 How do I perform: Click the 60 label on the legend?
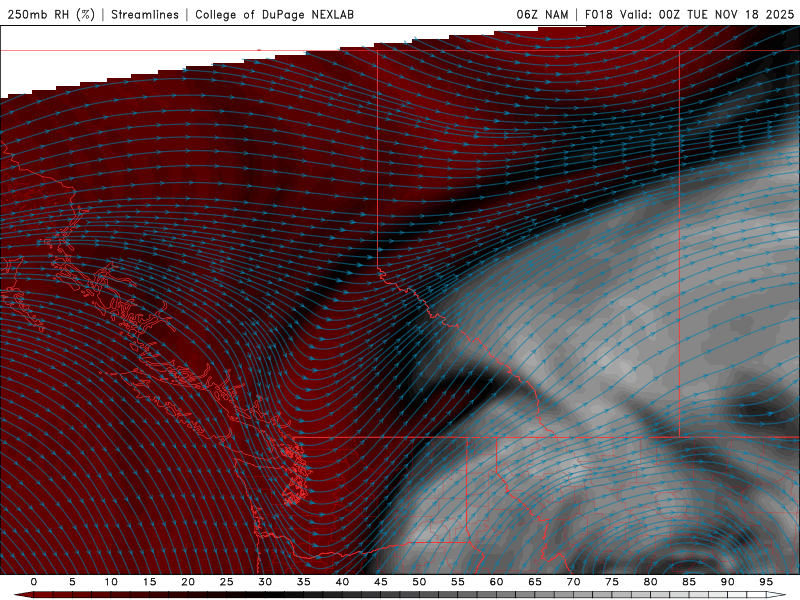point(496,582)
